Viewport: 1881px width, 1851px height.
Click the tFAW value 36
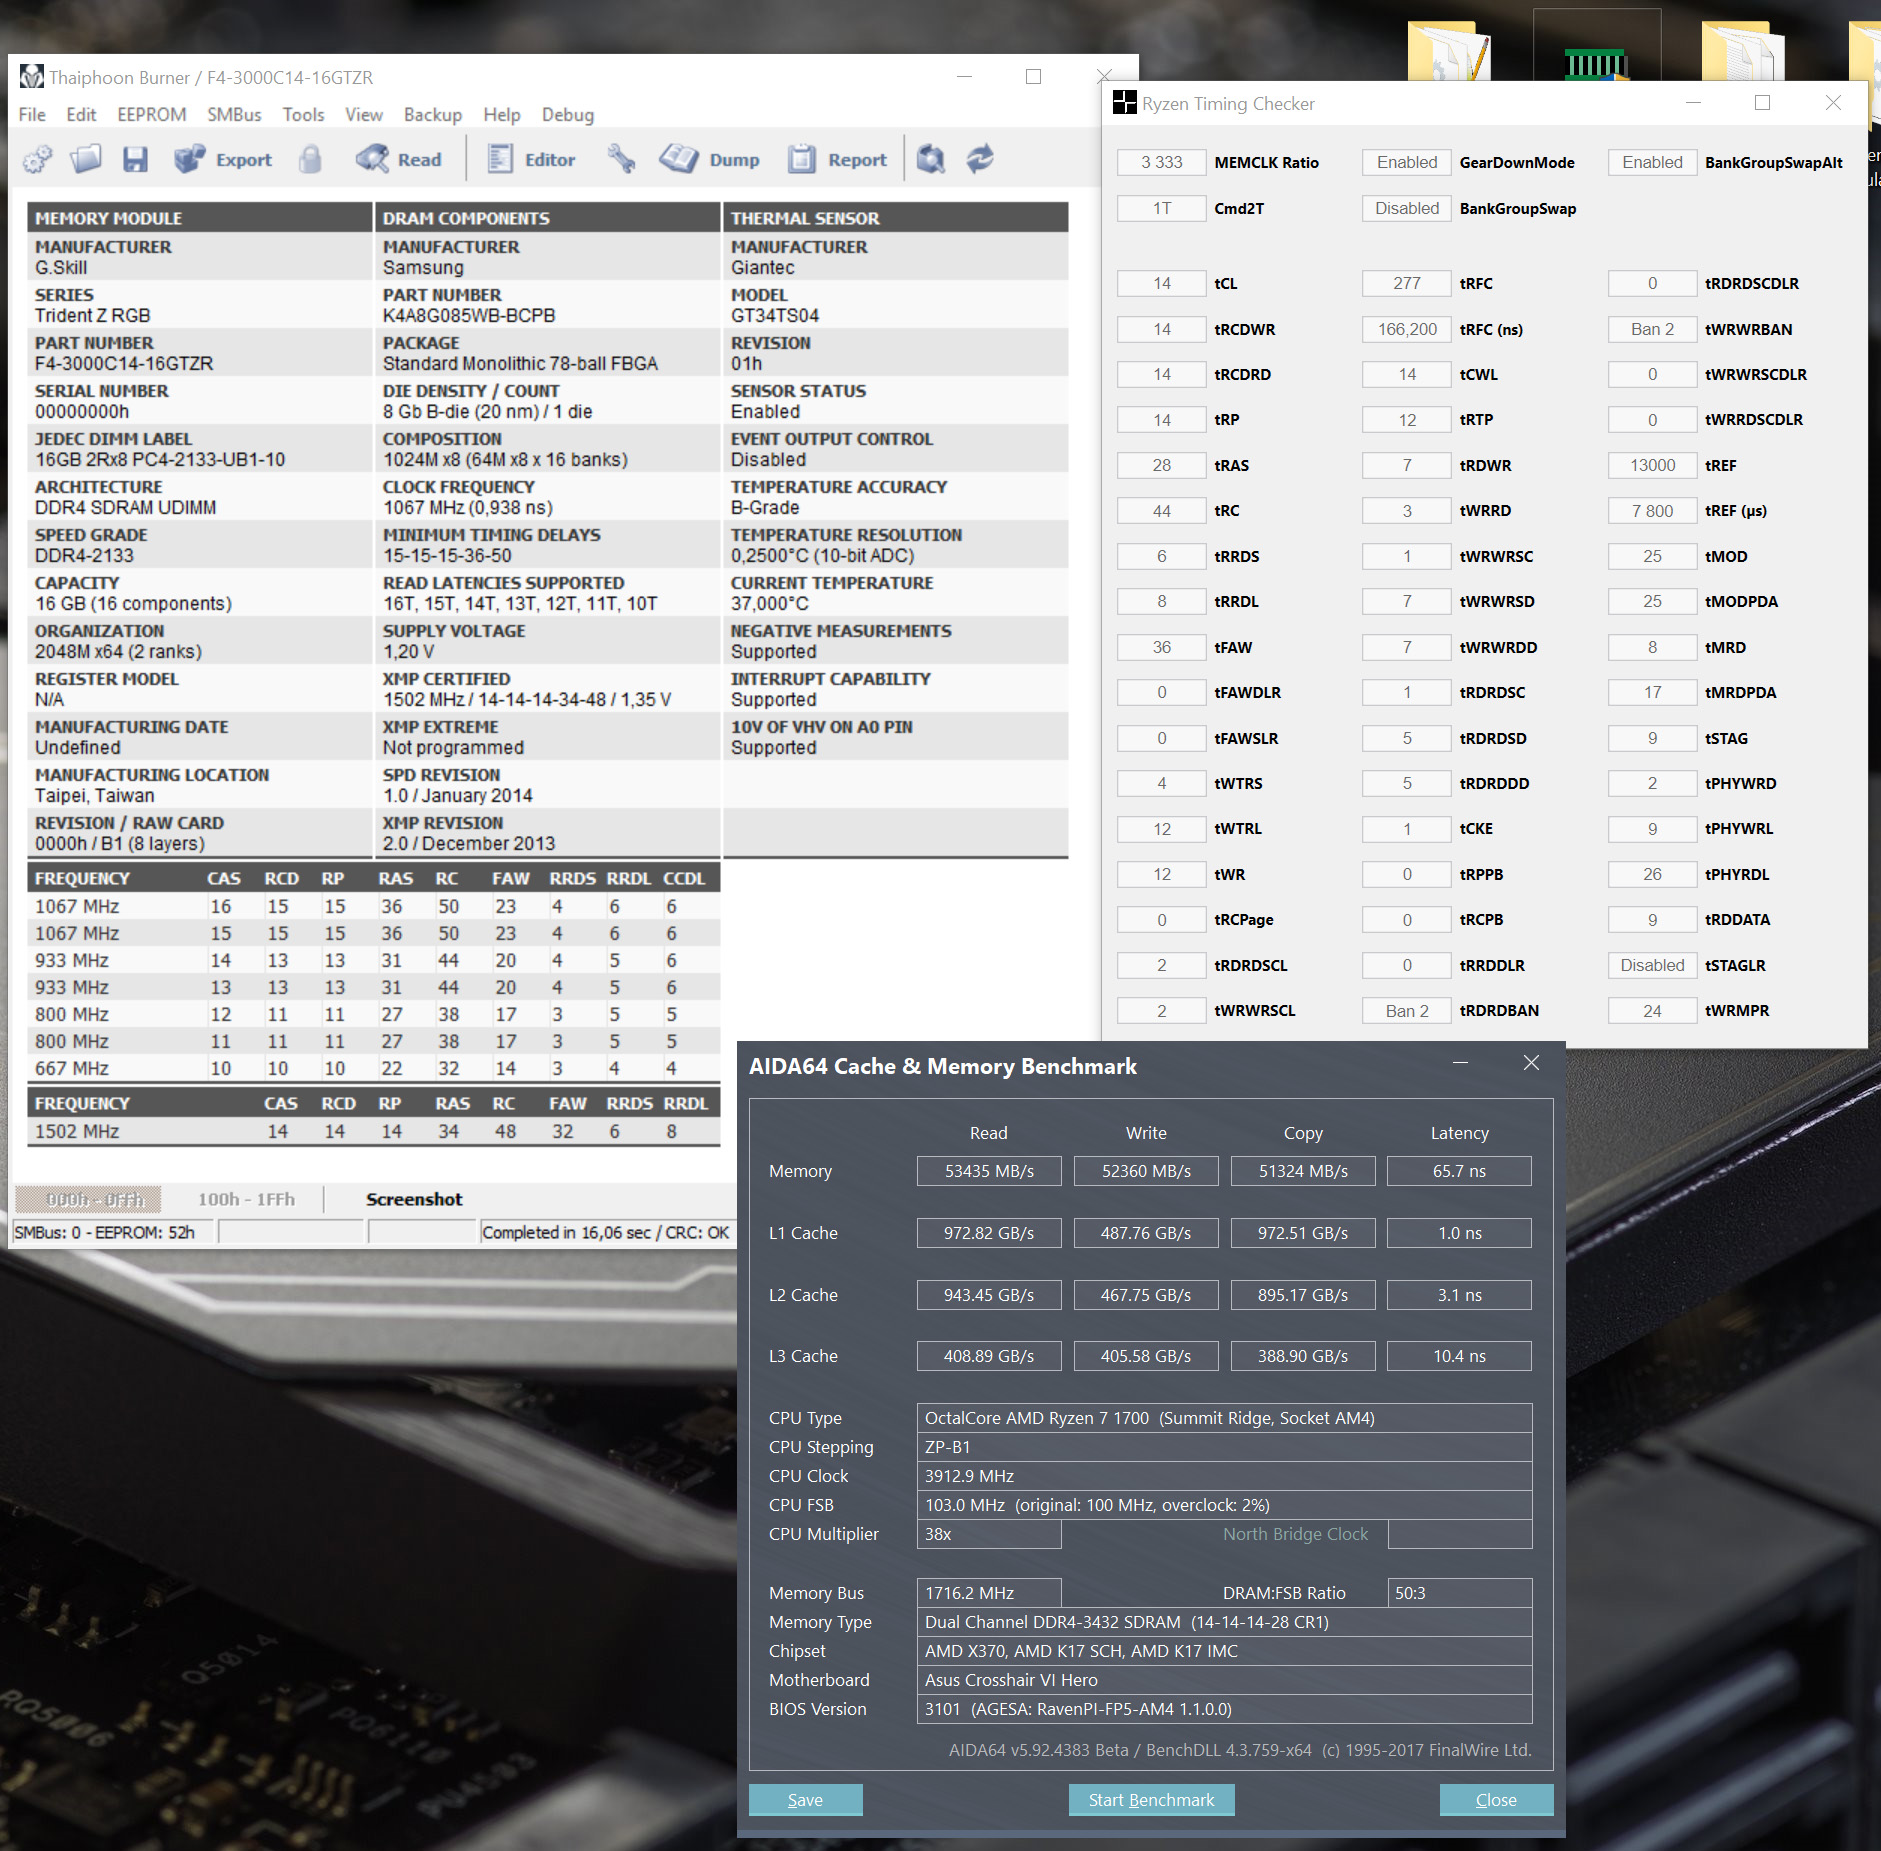coord(1161,647)
